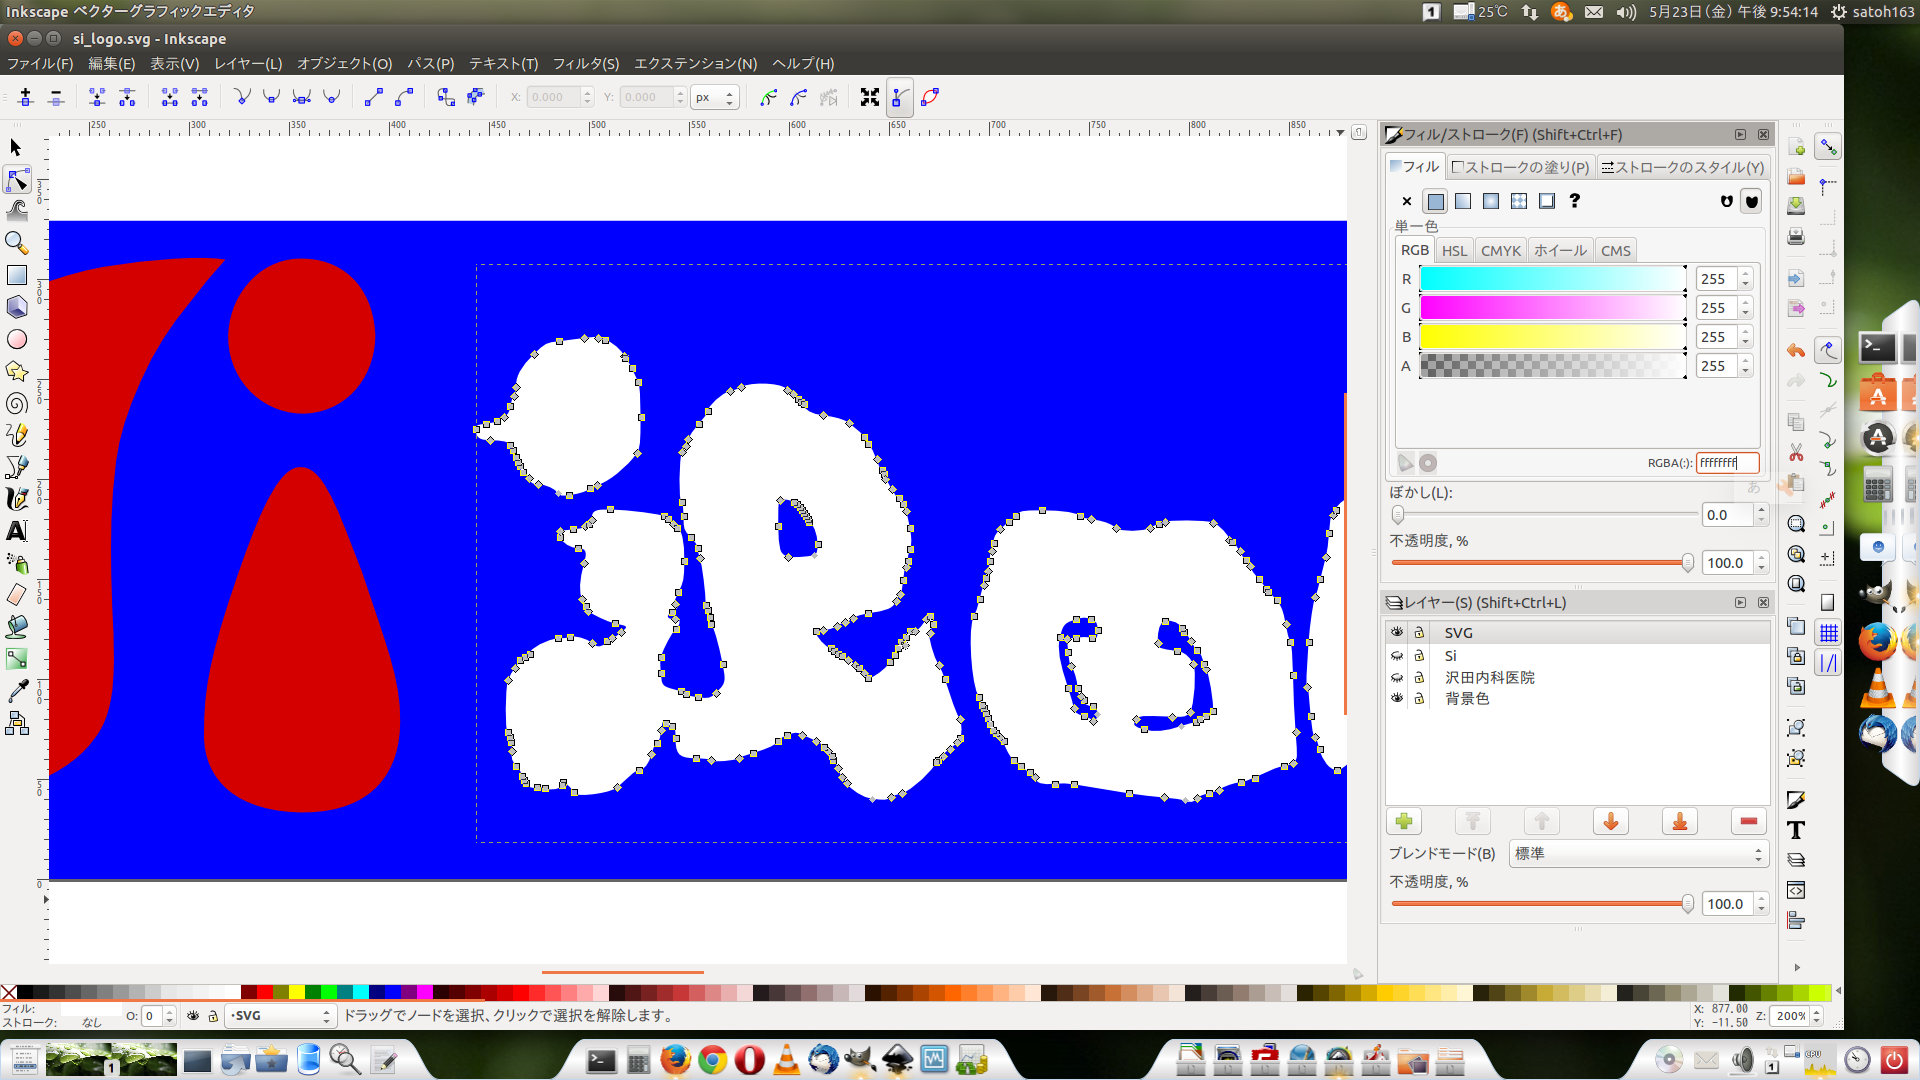Click the zoom percentage stepper
This screenshot has height=1080, width=1920.
(1816, 1016)
